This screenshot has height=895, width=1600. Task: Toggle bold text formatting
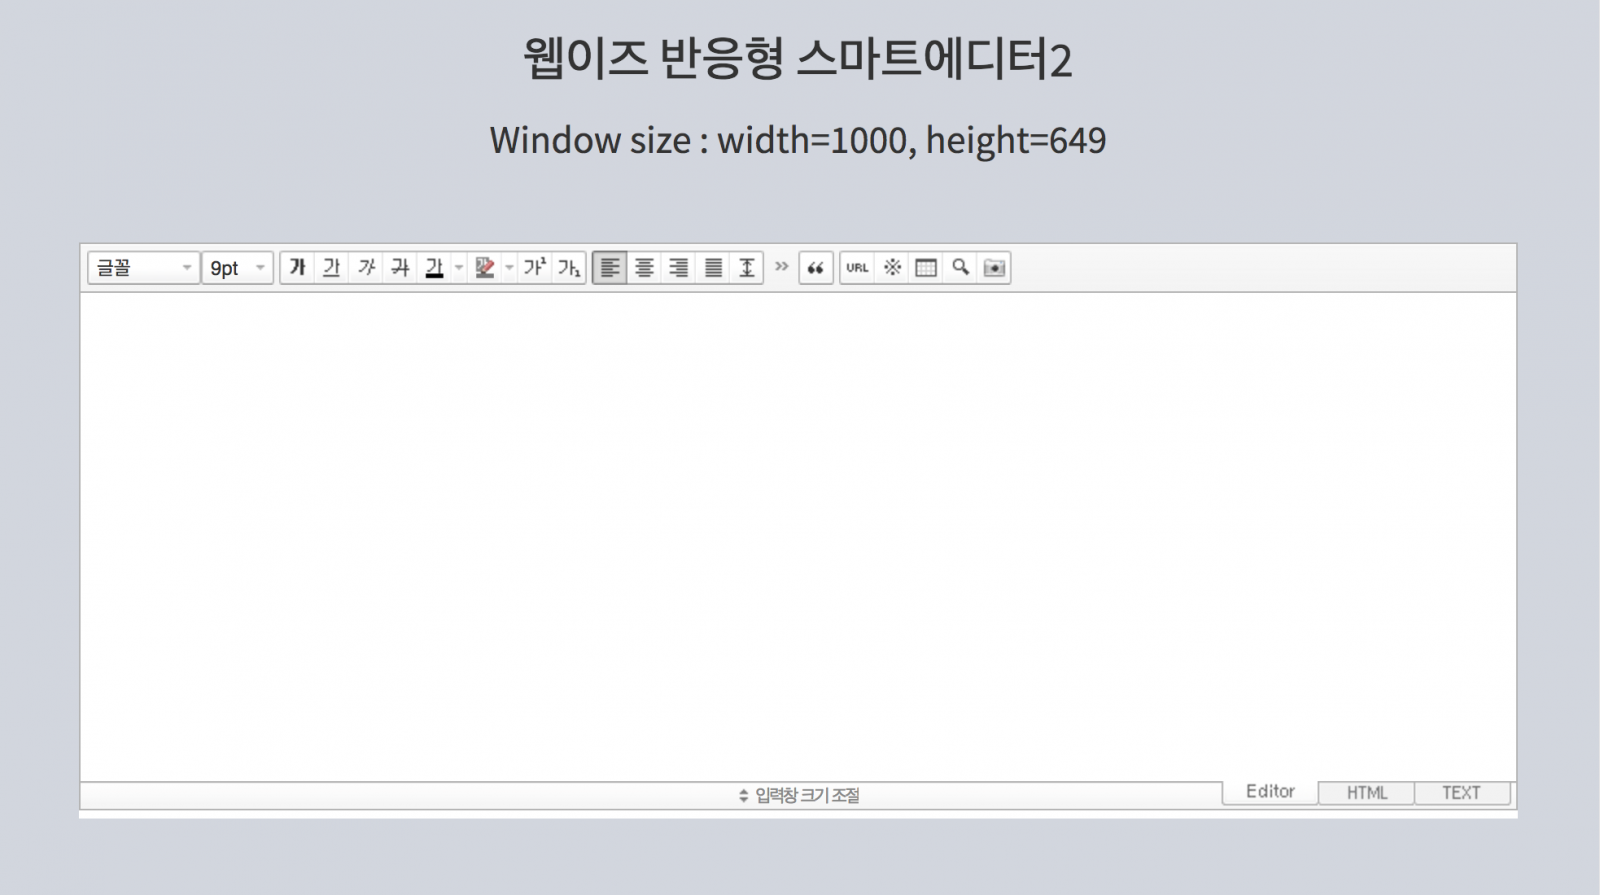(297, 268)
